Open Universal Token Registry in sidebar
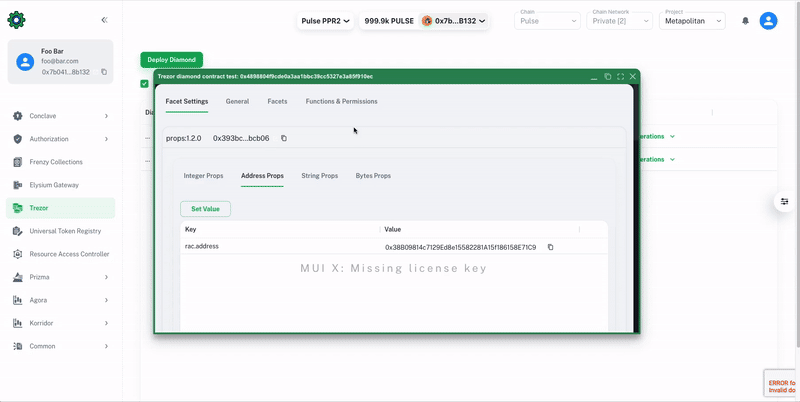Viewport: 800px width, 402px height. [65, 231]
